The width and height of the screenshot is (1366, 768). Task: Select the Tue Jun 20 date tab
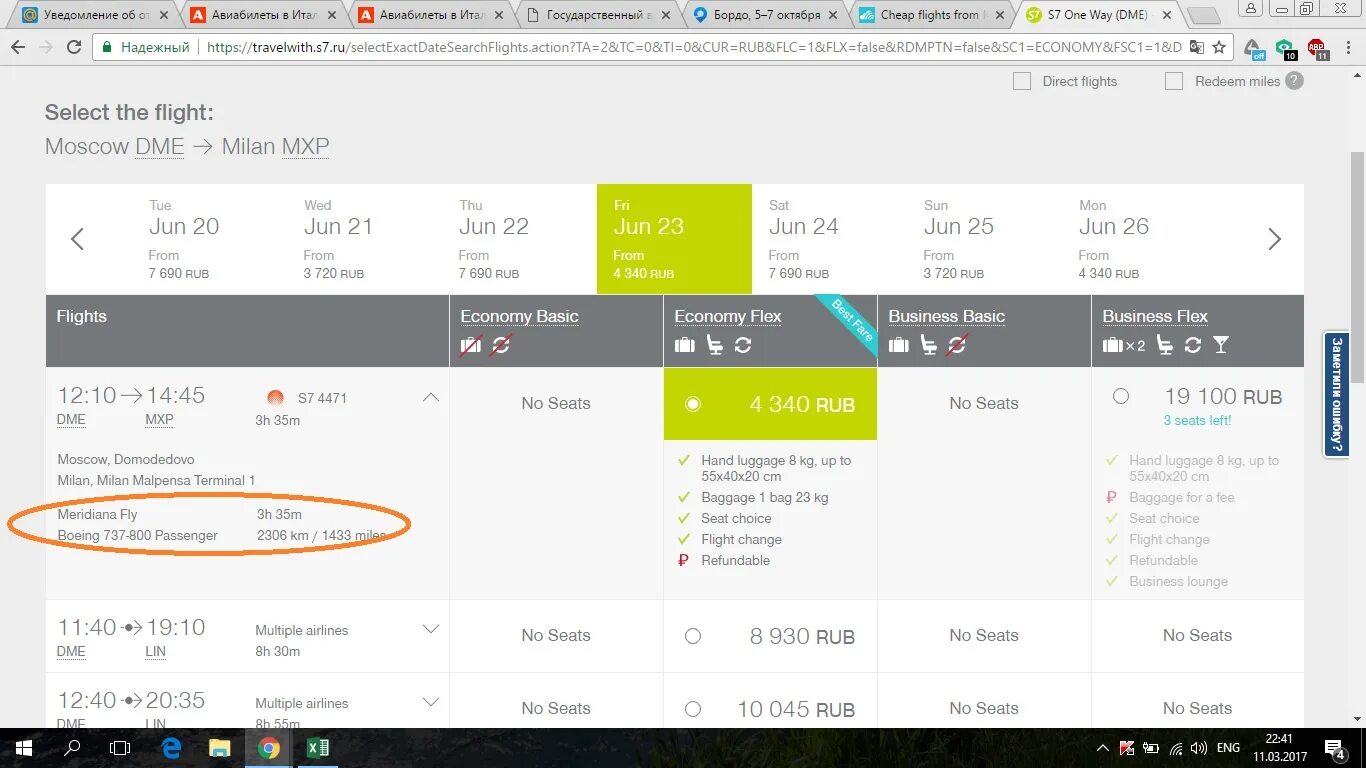coord(210,239)
